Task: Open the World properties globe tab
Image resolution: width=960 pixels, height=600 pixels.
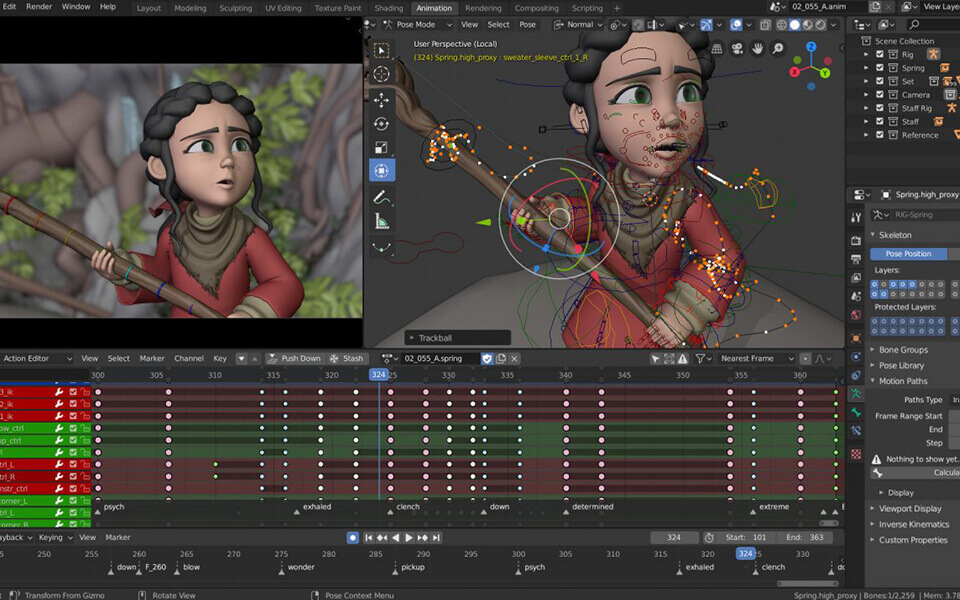Action: point(856,315)
